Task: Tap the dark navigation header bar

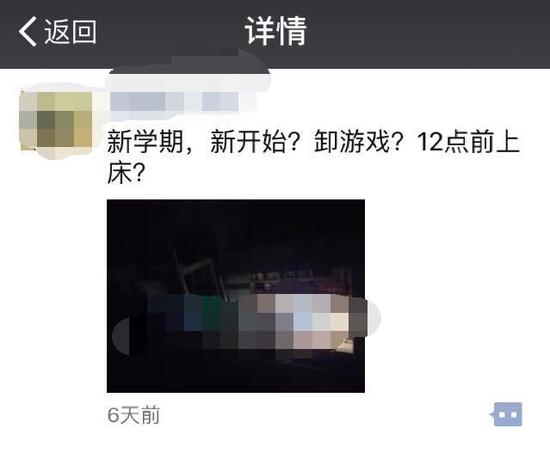Action: [275, 34]
